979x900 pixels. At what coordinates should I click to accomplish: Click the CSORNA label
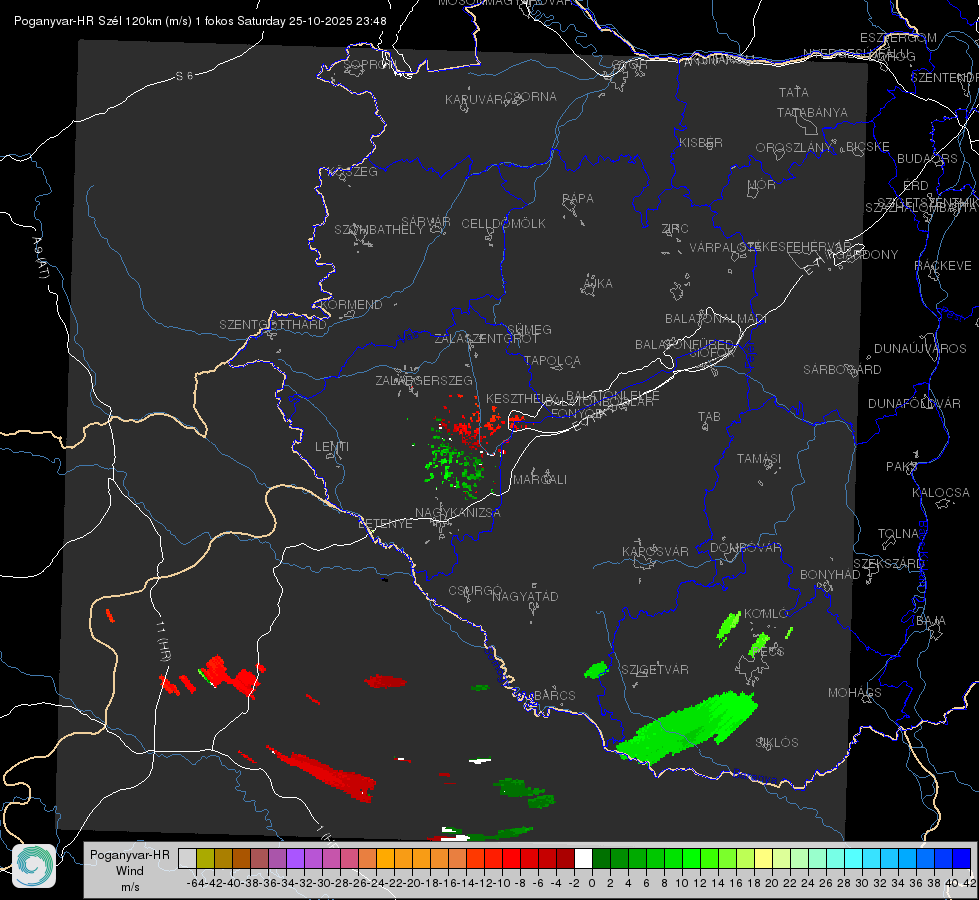[x=531, y=97]
